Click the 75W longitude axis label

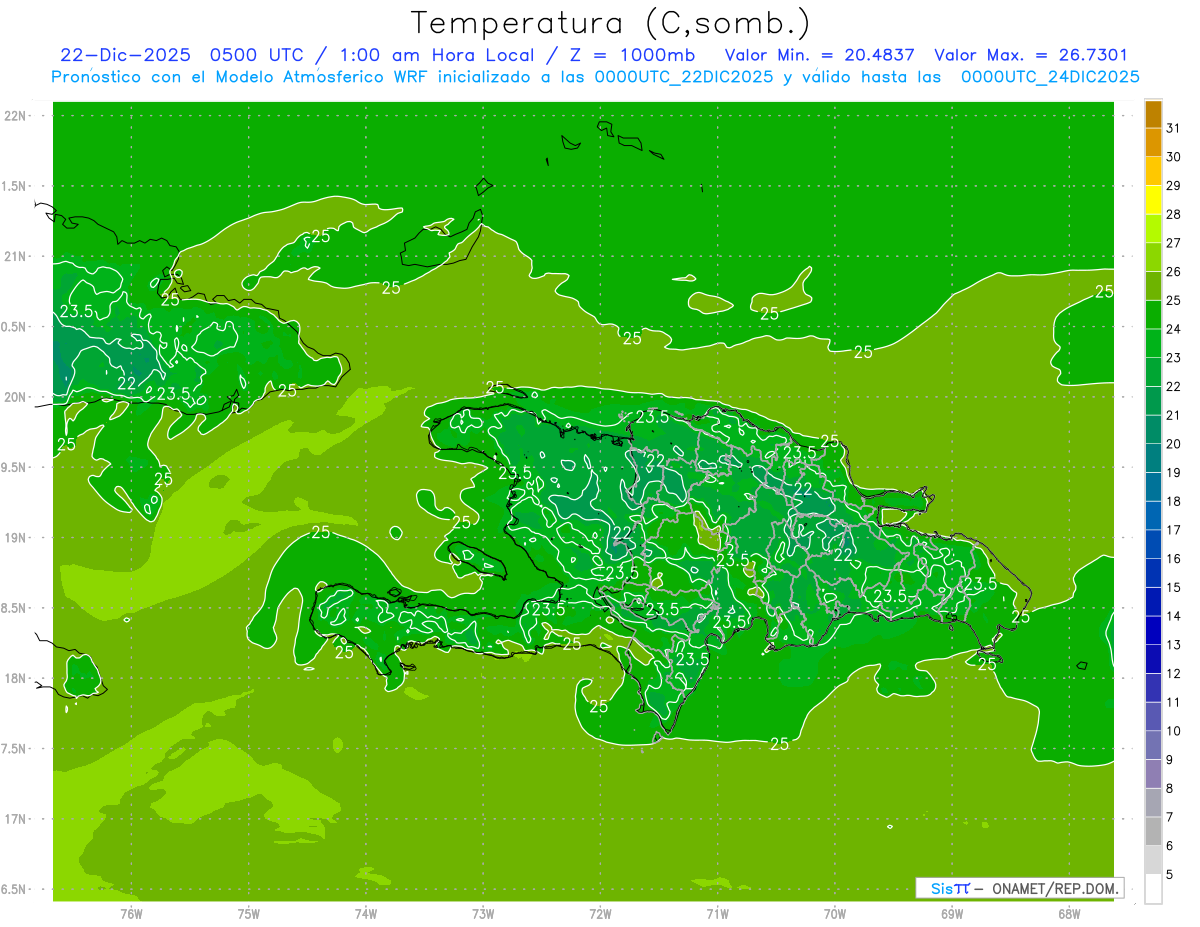click(249, 913)
